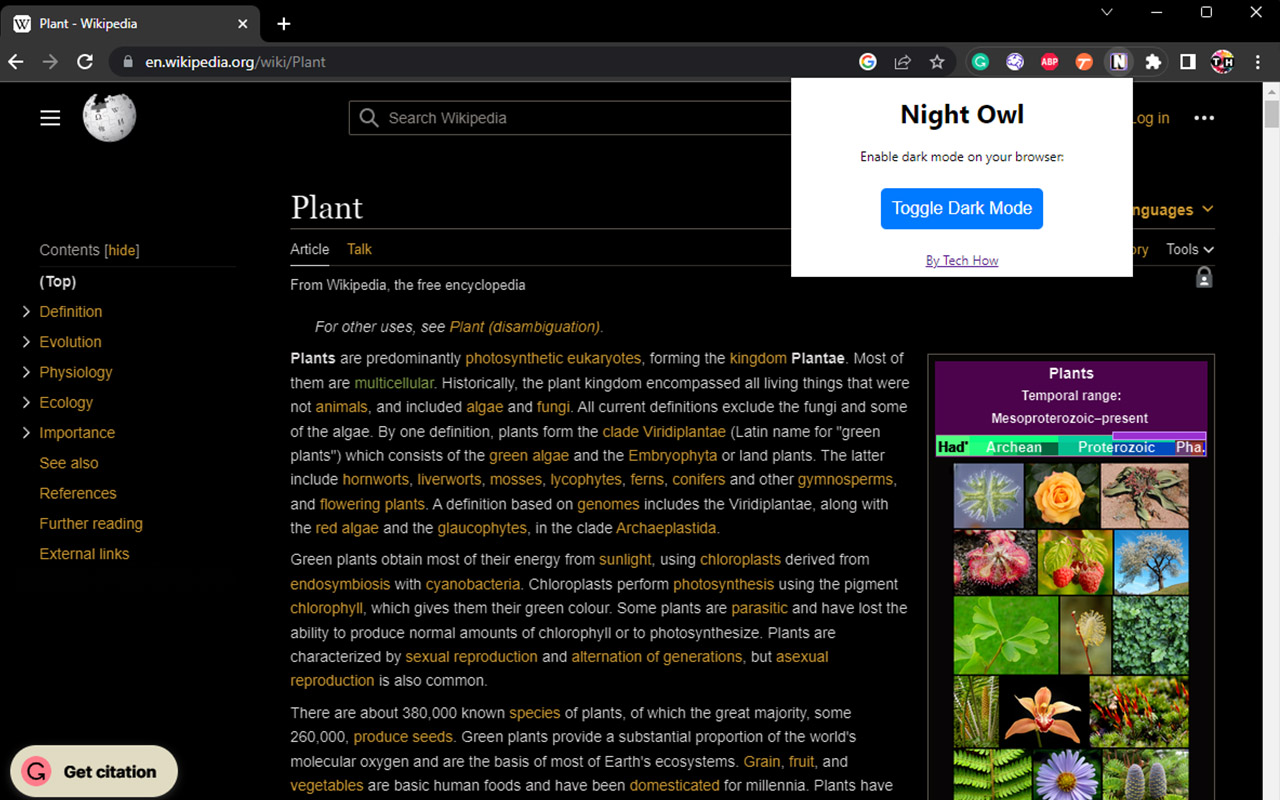Screen dimensions: 1280x800
Task: Click the Archean timeline segment
Action: (1014, 447)
